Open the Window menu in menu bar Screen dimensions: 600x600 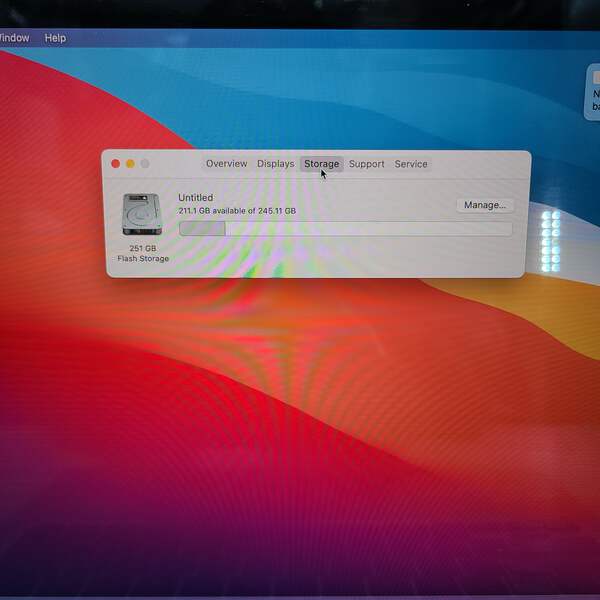click(x=15, y=38)
